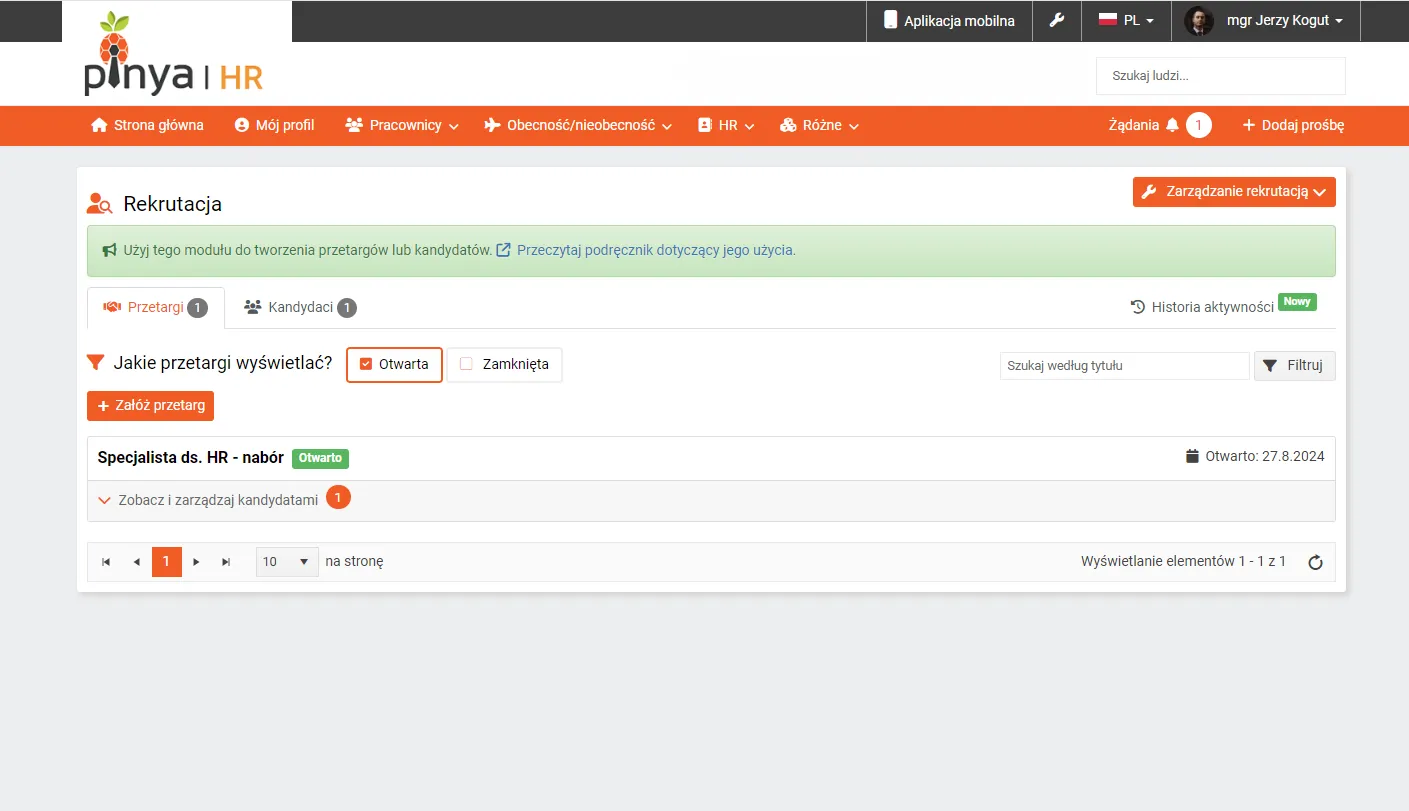The height and width of the screenshot is (811, 1409).
Task: Click the Rekrutacja heading text
Action: click(x=173, y=204)
